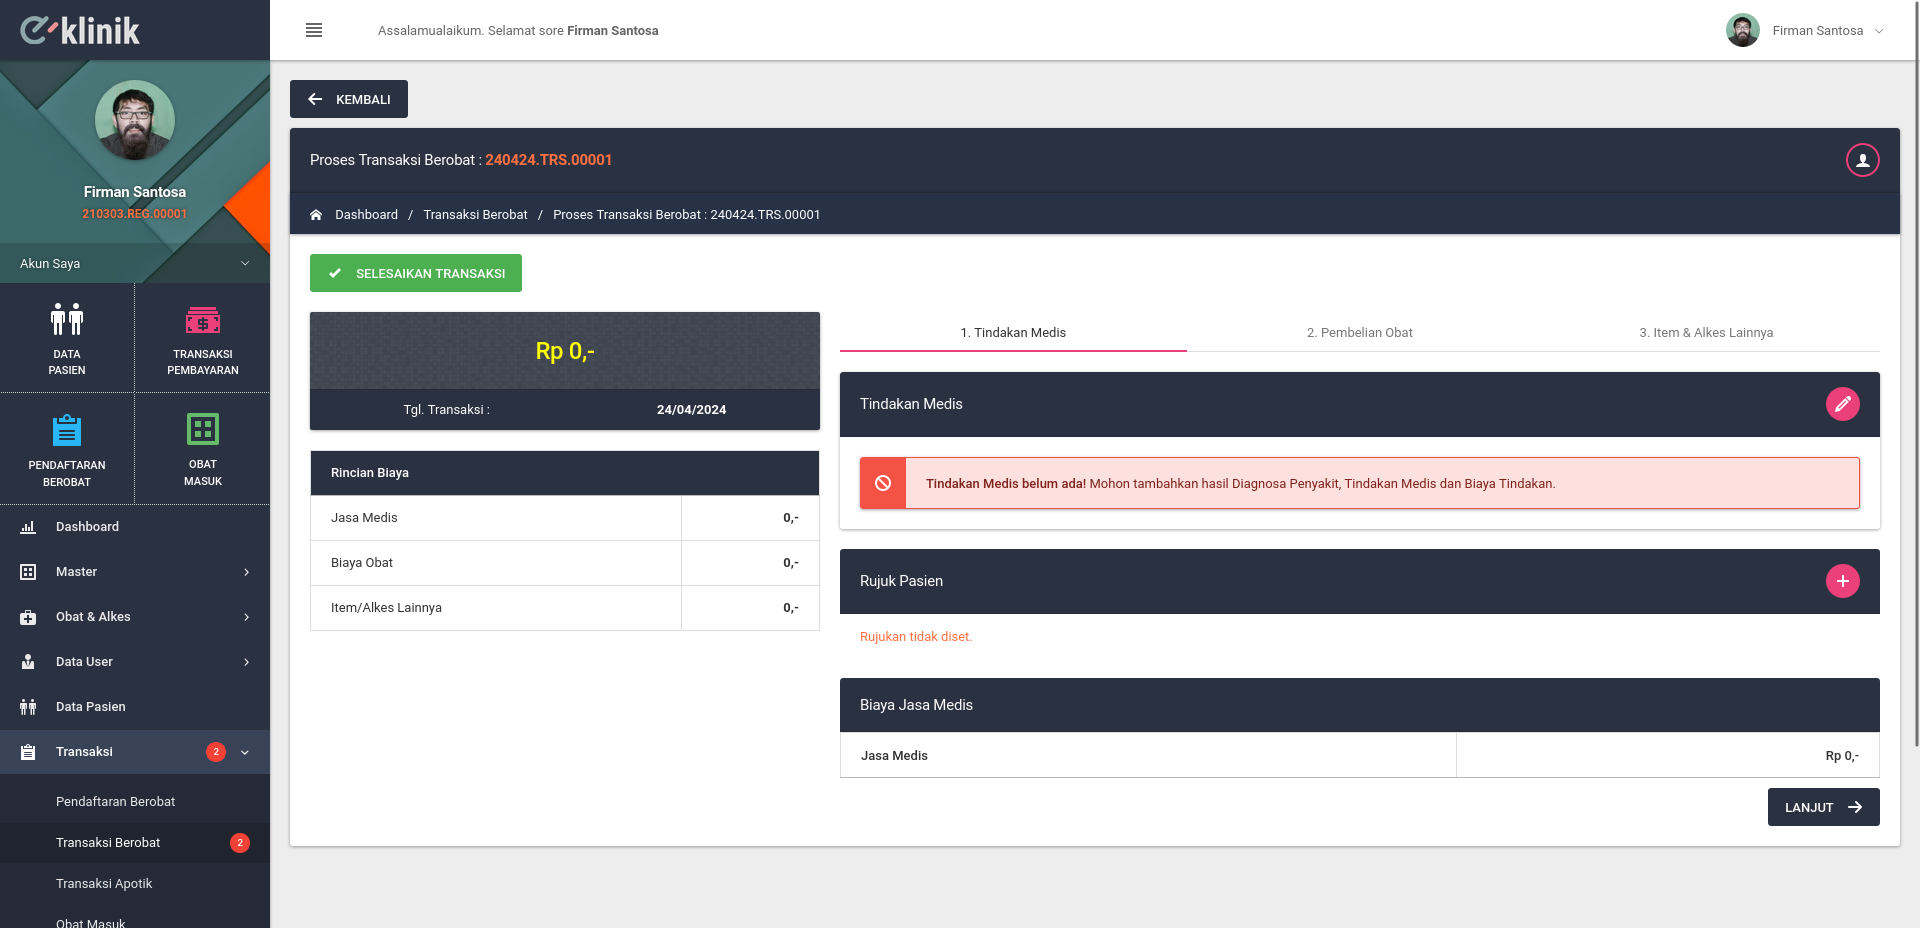
Task: Open Transaksi Pembayaran cash icon
Action: click(203, 320)
